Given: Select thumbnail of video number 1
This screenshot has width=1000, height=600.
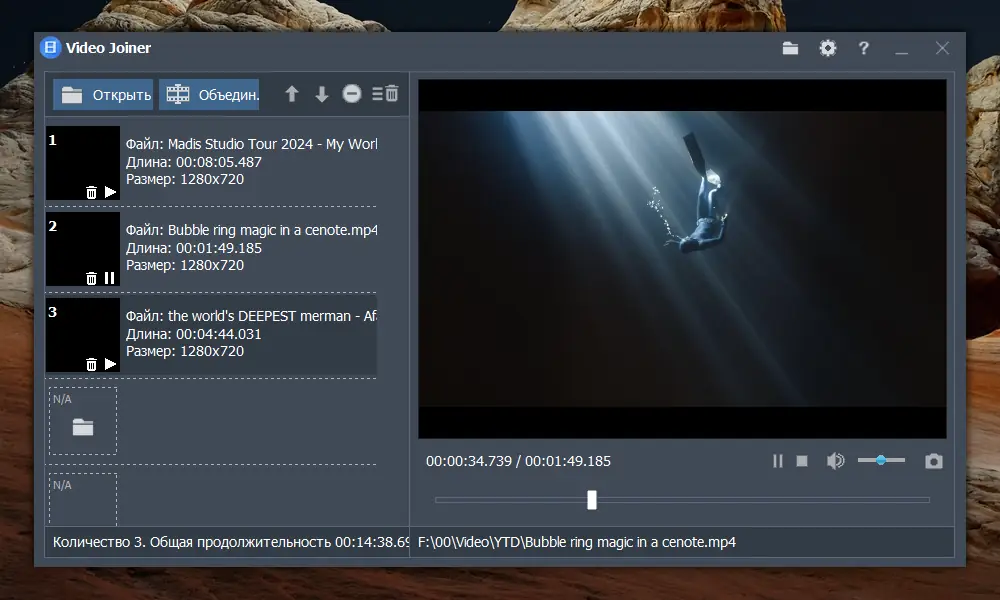Looking at the screenshot, I should click(83, 163).
